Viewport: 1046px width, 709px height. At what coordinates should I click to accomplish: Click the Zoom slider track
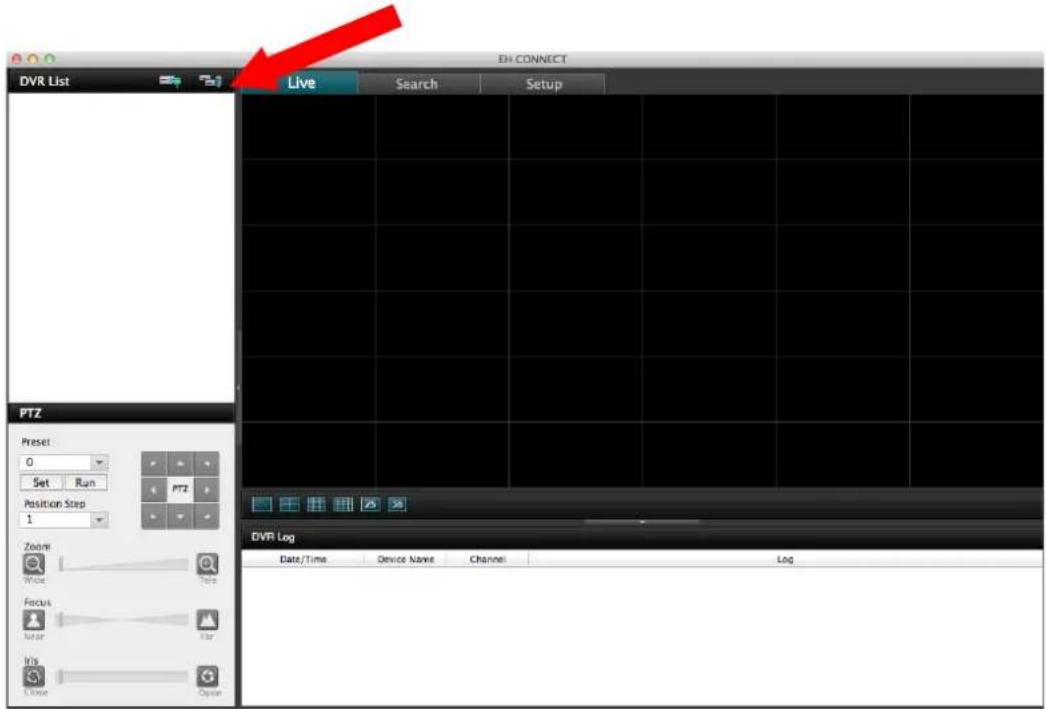[x=124, y=565]
